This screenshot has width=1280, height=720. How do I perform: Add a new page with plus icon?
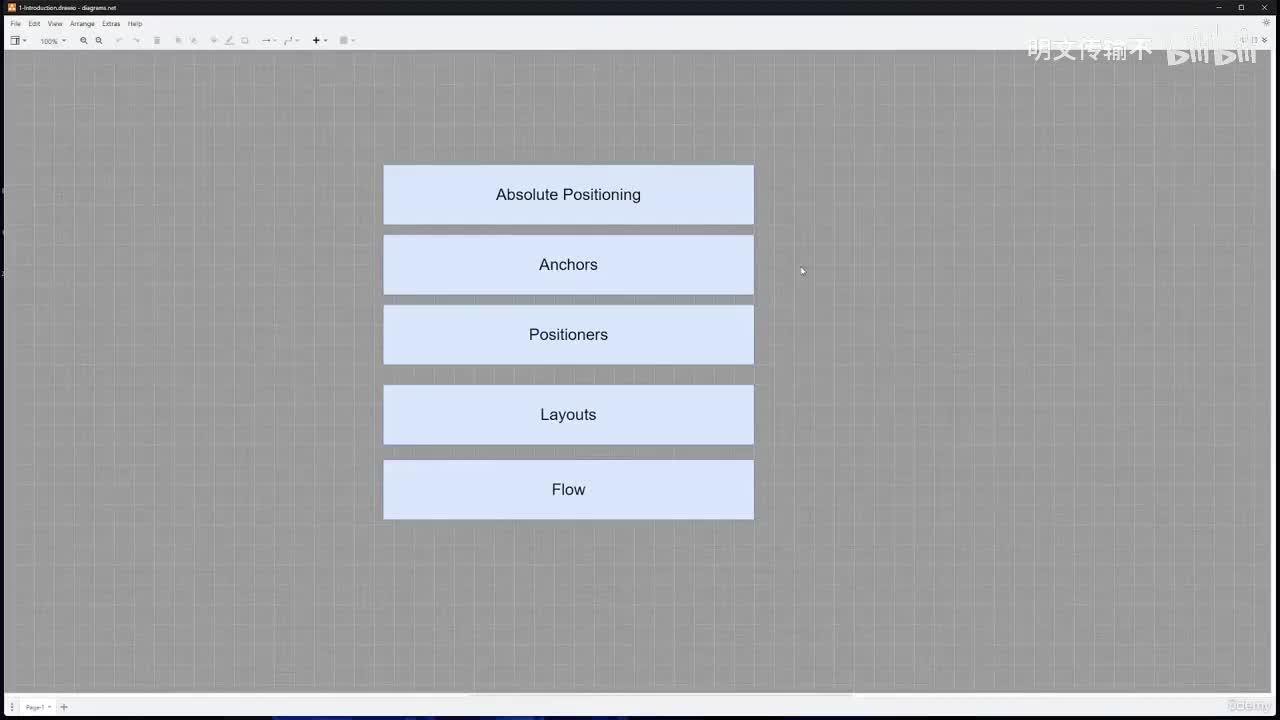point(64,707)
